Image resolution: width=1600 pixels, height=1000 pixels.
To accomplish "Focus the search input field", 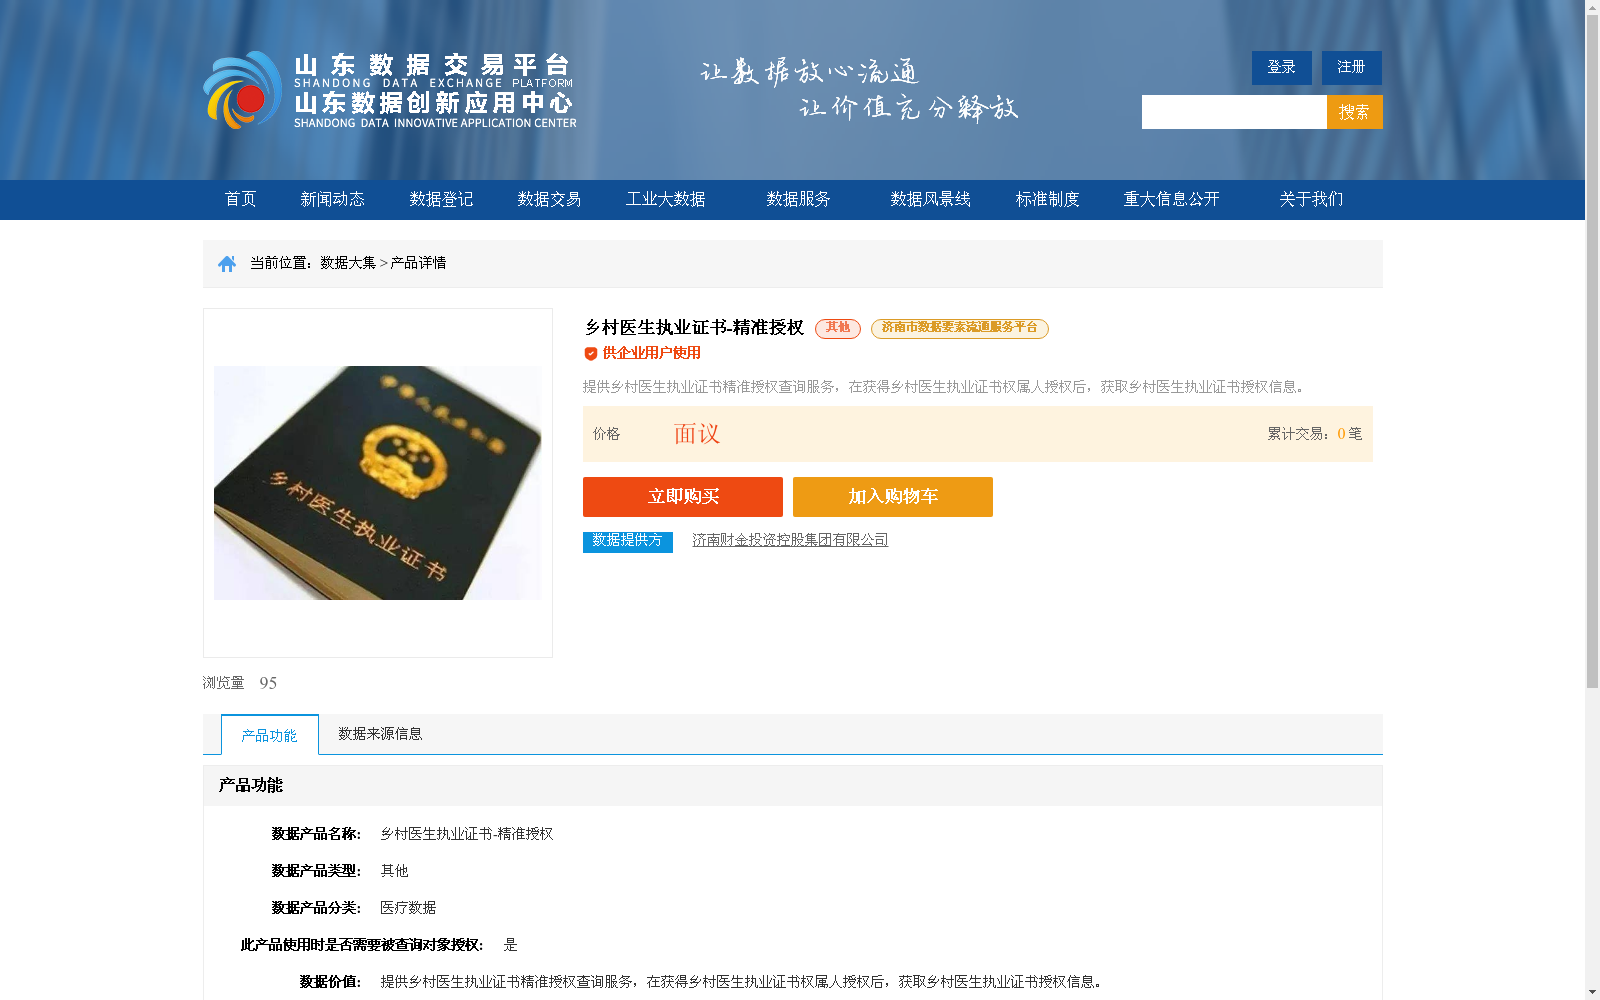I will (x=1234, y=112).
